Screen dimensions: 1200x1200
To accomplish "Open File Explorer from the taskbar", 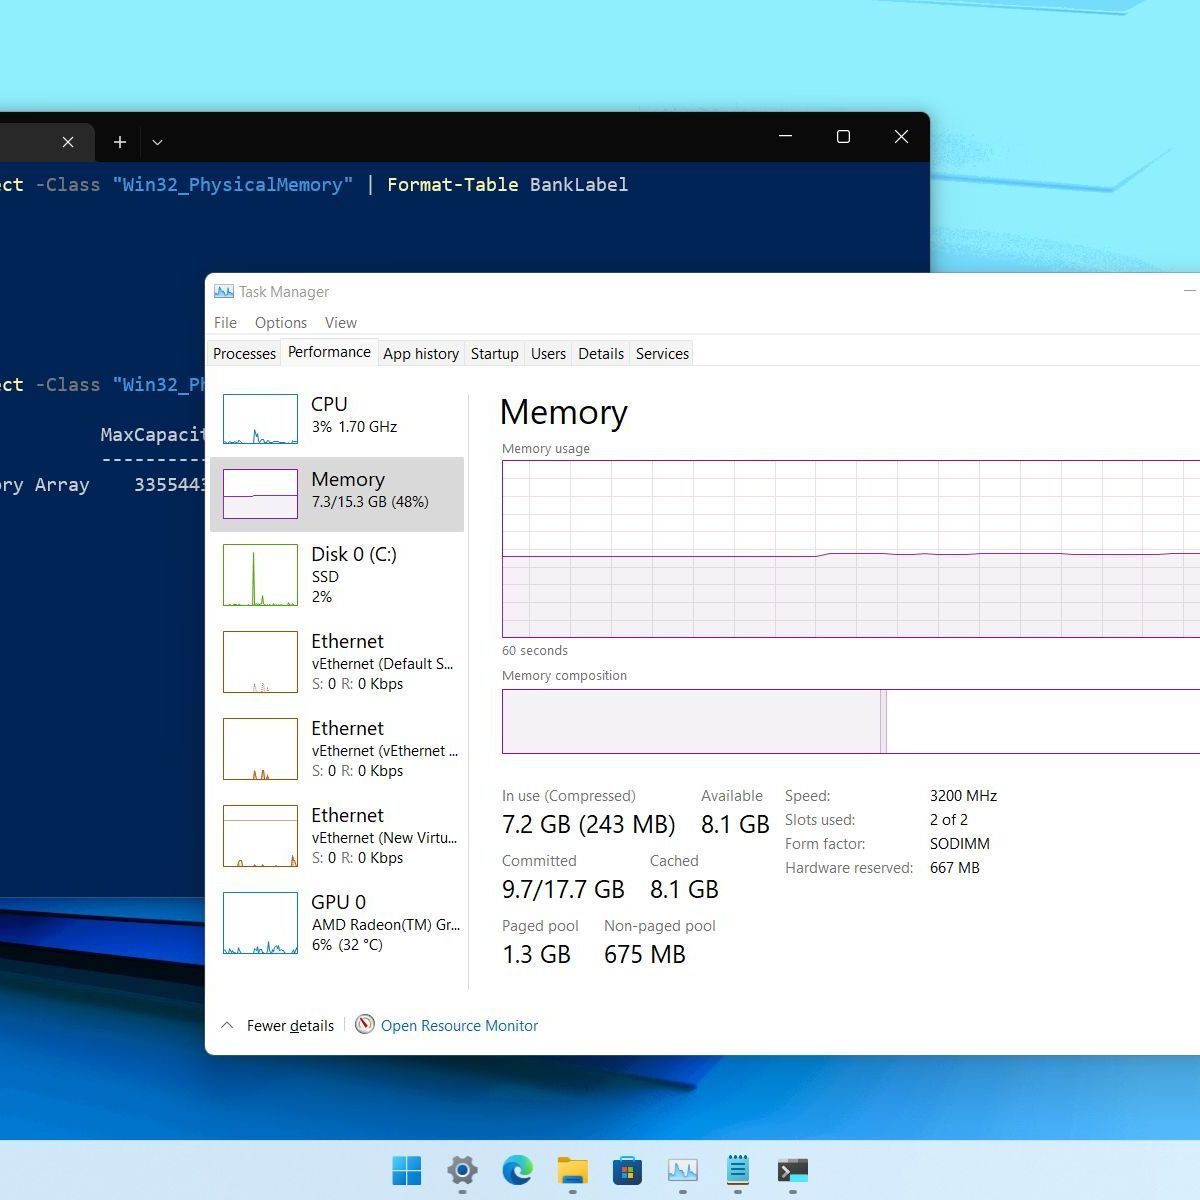I will click(572, 1170).
